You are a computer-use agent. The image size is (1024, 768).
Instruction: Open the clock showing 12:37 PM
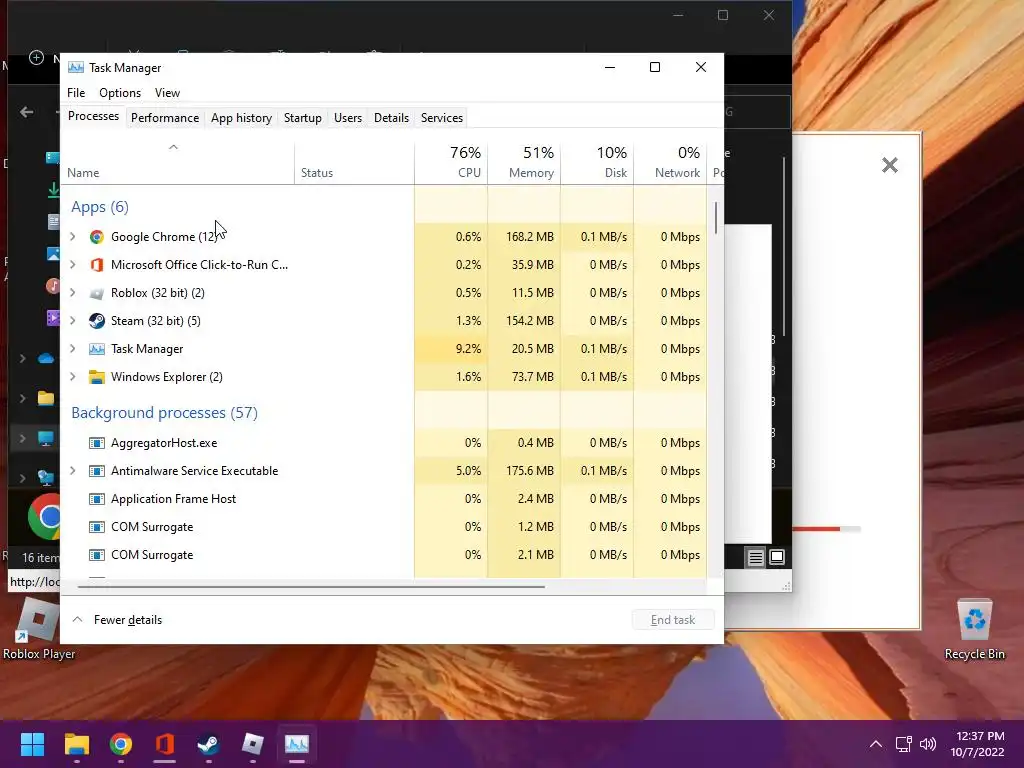click(x=977, y=744)
